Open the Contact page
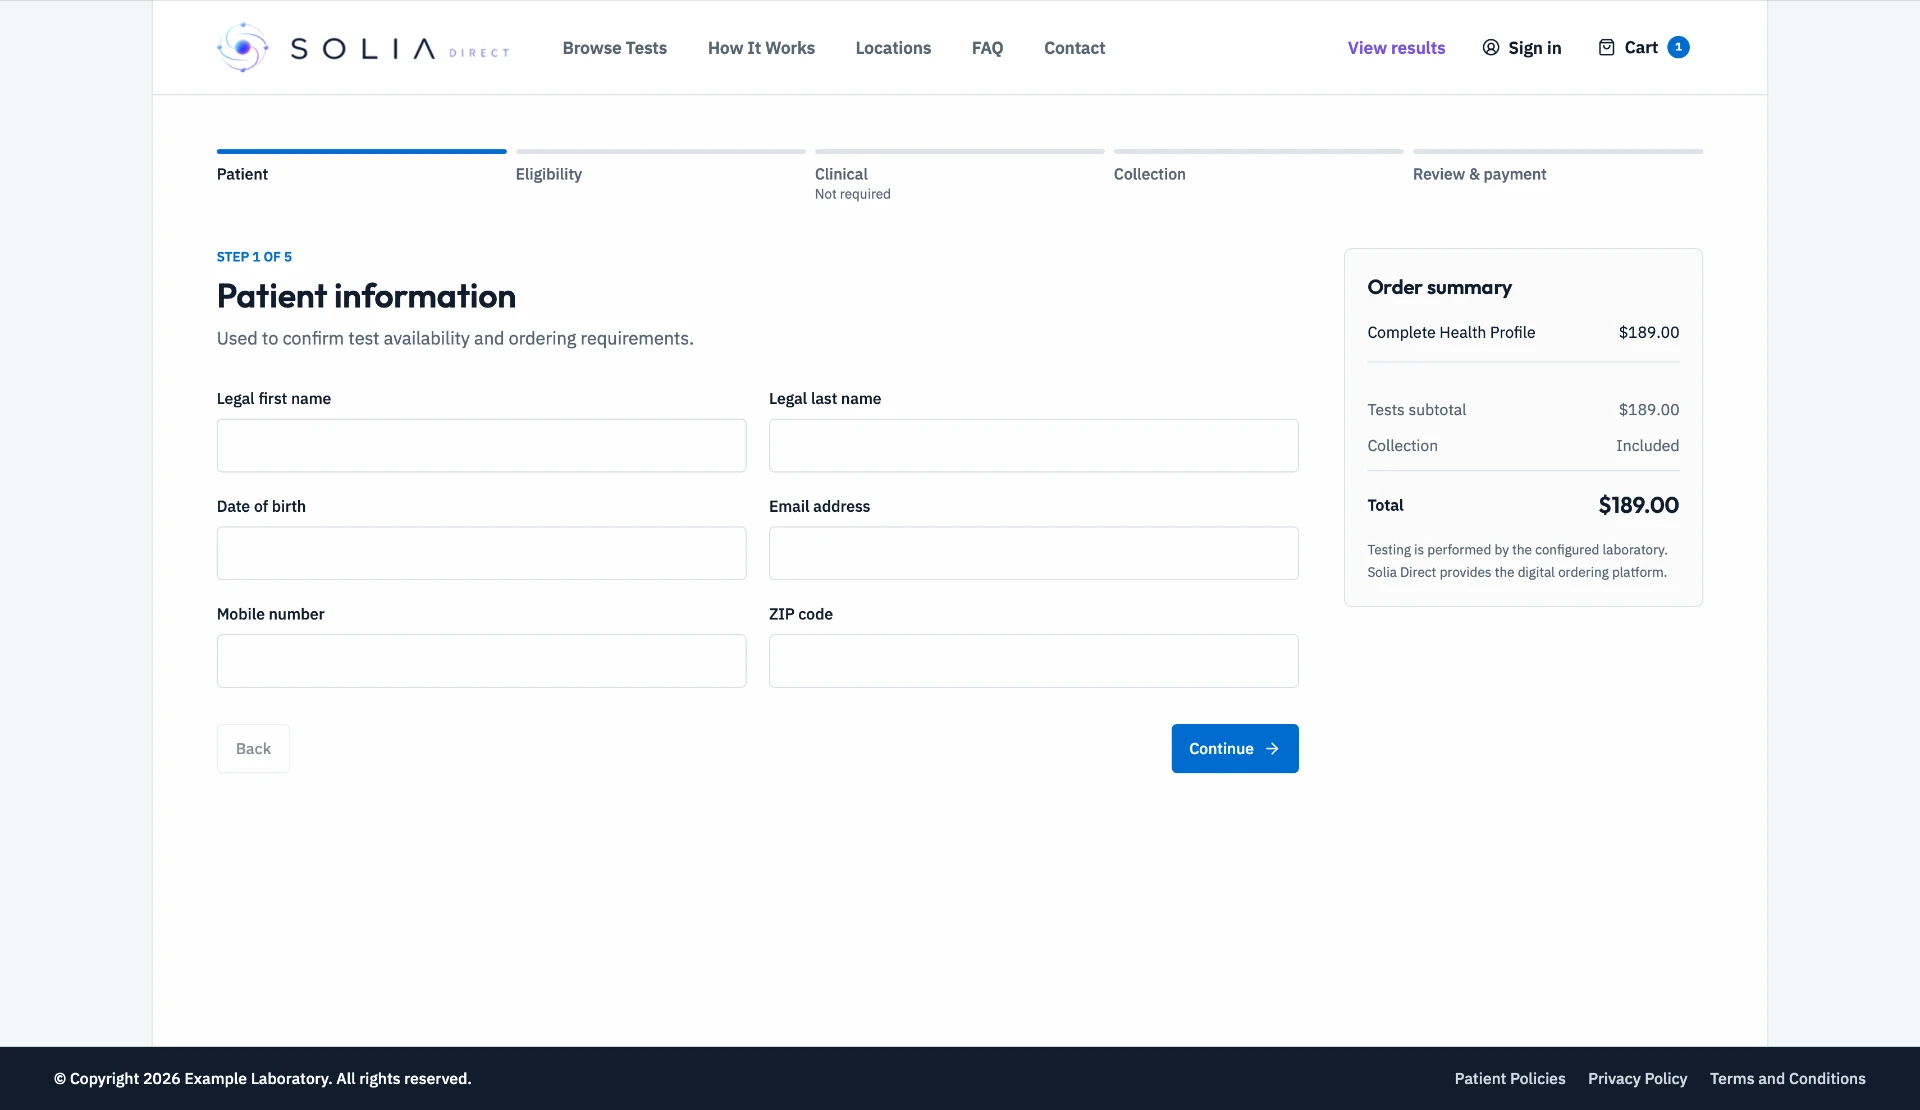This screenshot has height=1110, width=1920. click(1074, 48)
